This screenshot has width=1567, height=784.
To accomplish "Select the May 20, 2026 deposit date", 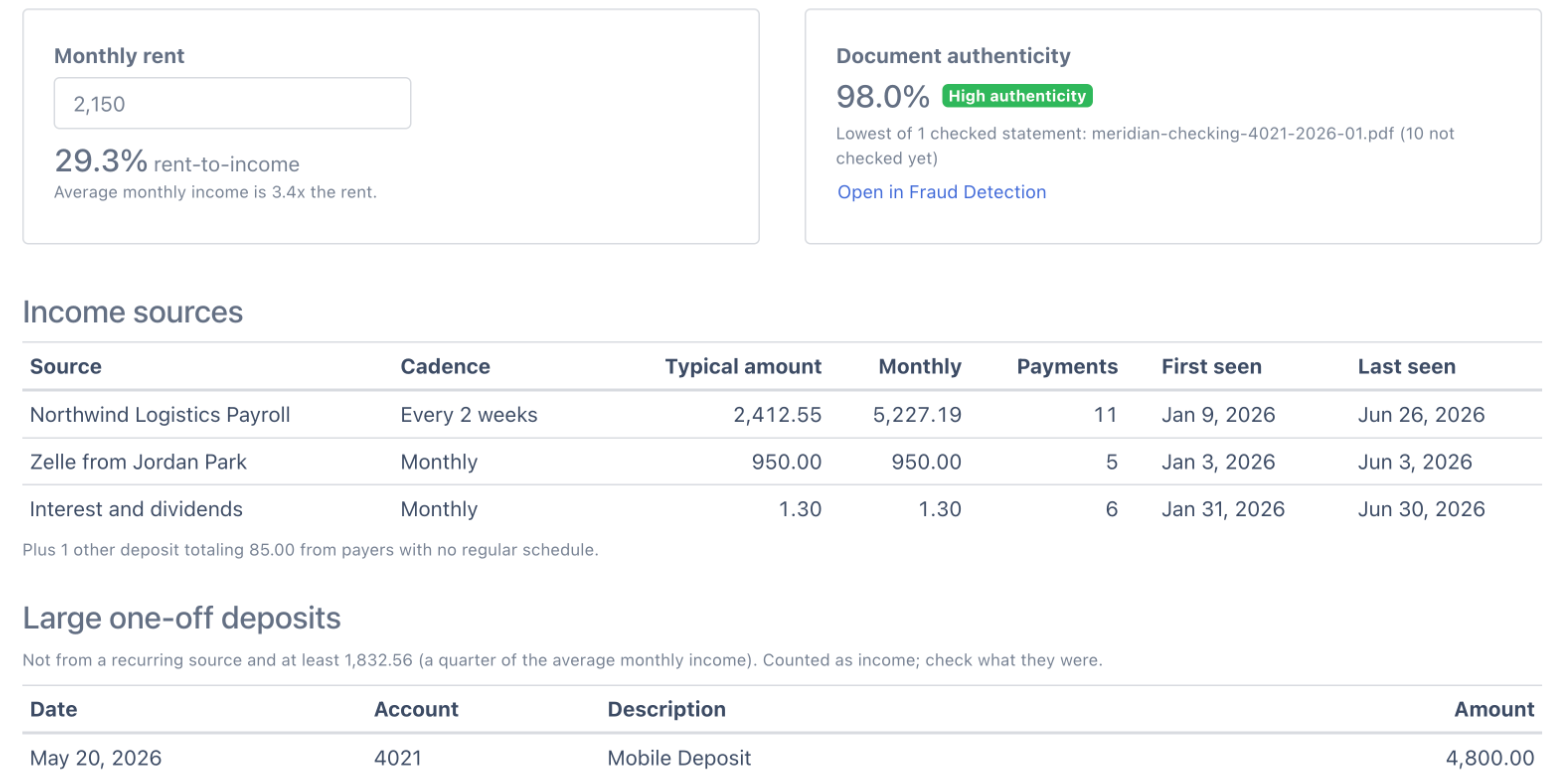I will [96, 758].
